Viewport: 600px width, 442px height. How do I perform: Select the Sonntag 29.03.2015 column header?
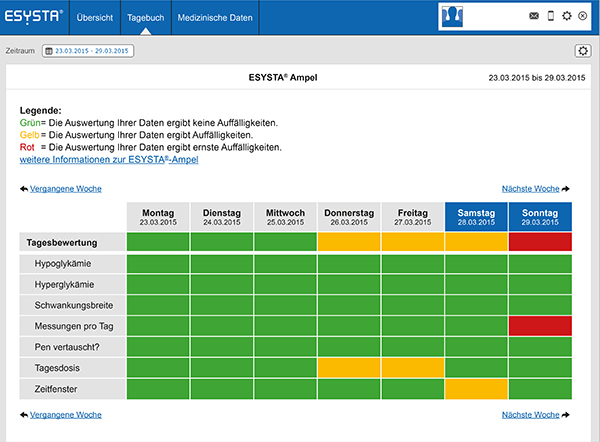coord(540,217)
